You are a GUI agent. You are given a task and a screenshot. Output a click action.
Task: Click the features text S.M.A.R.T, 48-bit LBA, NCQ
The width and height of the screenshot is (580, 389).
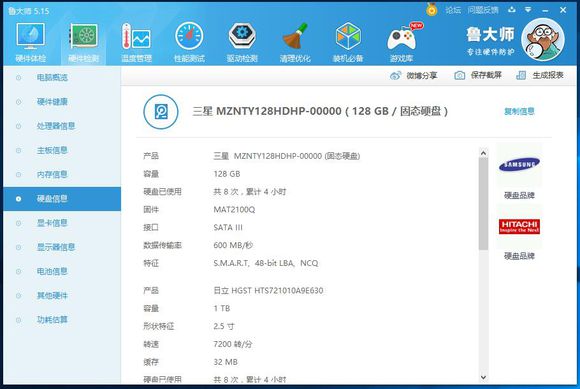click(266, 263)
